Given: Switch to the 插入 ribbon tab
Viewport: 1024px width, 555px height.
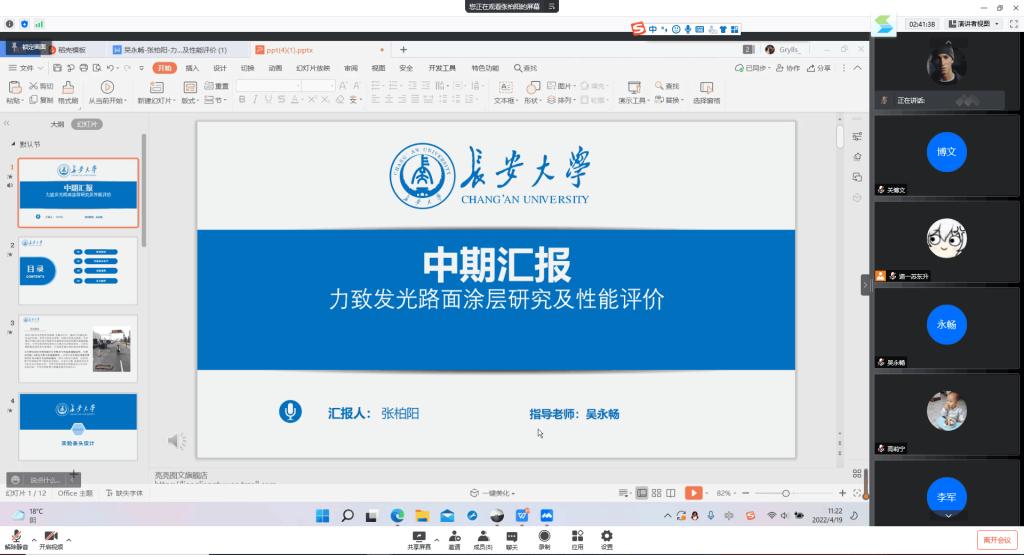Looking at the screenshot, I should 192,68.
